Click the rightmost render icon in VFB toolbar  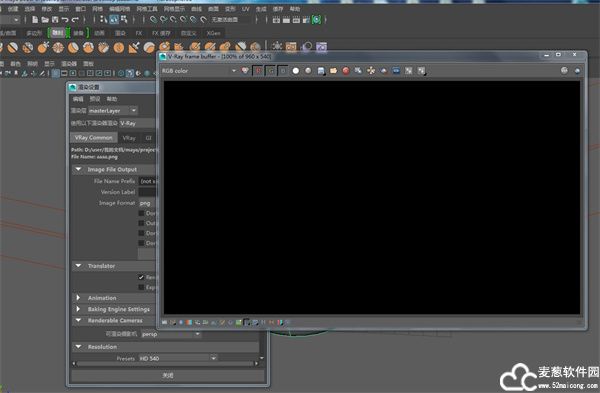coord(577,70)
